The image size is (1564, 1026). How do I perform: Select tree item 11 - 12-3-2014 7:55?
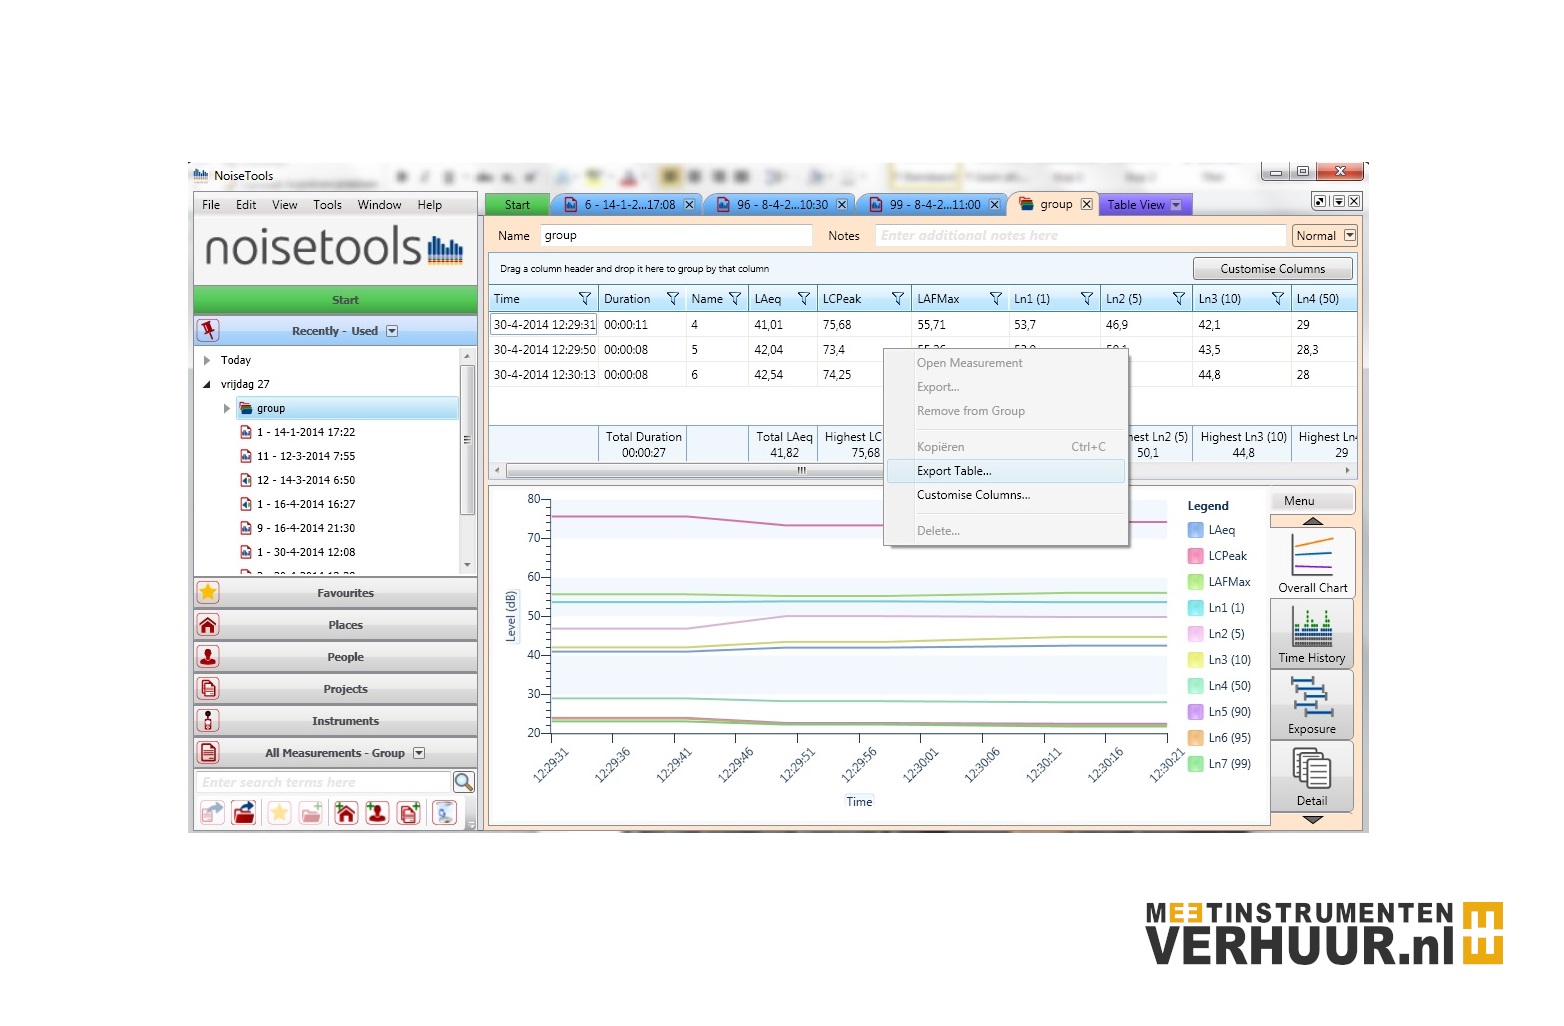(x=305, y=456)
